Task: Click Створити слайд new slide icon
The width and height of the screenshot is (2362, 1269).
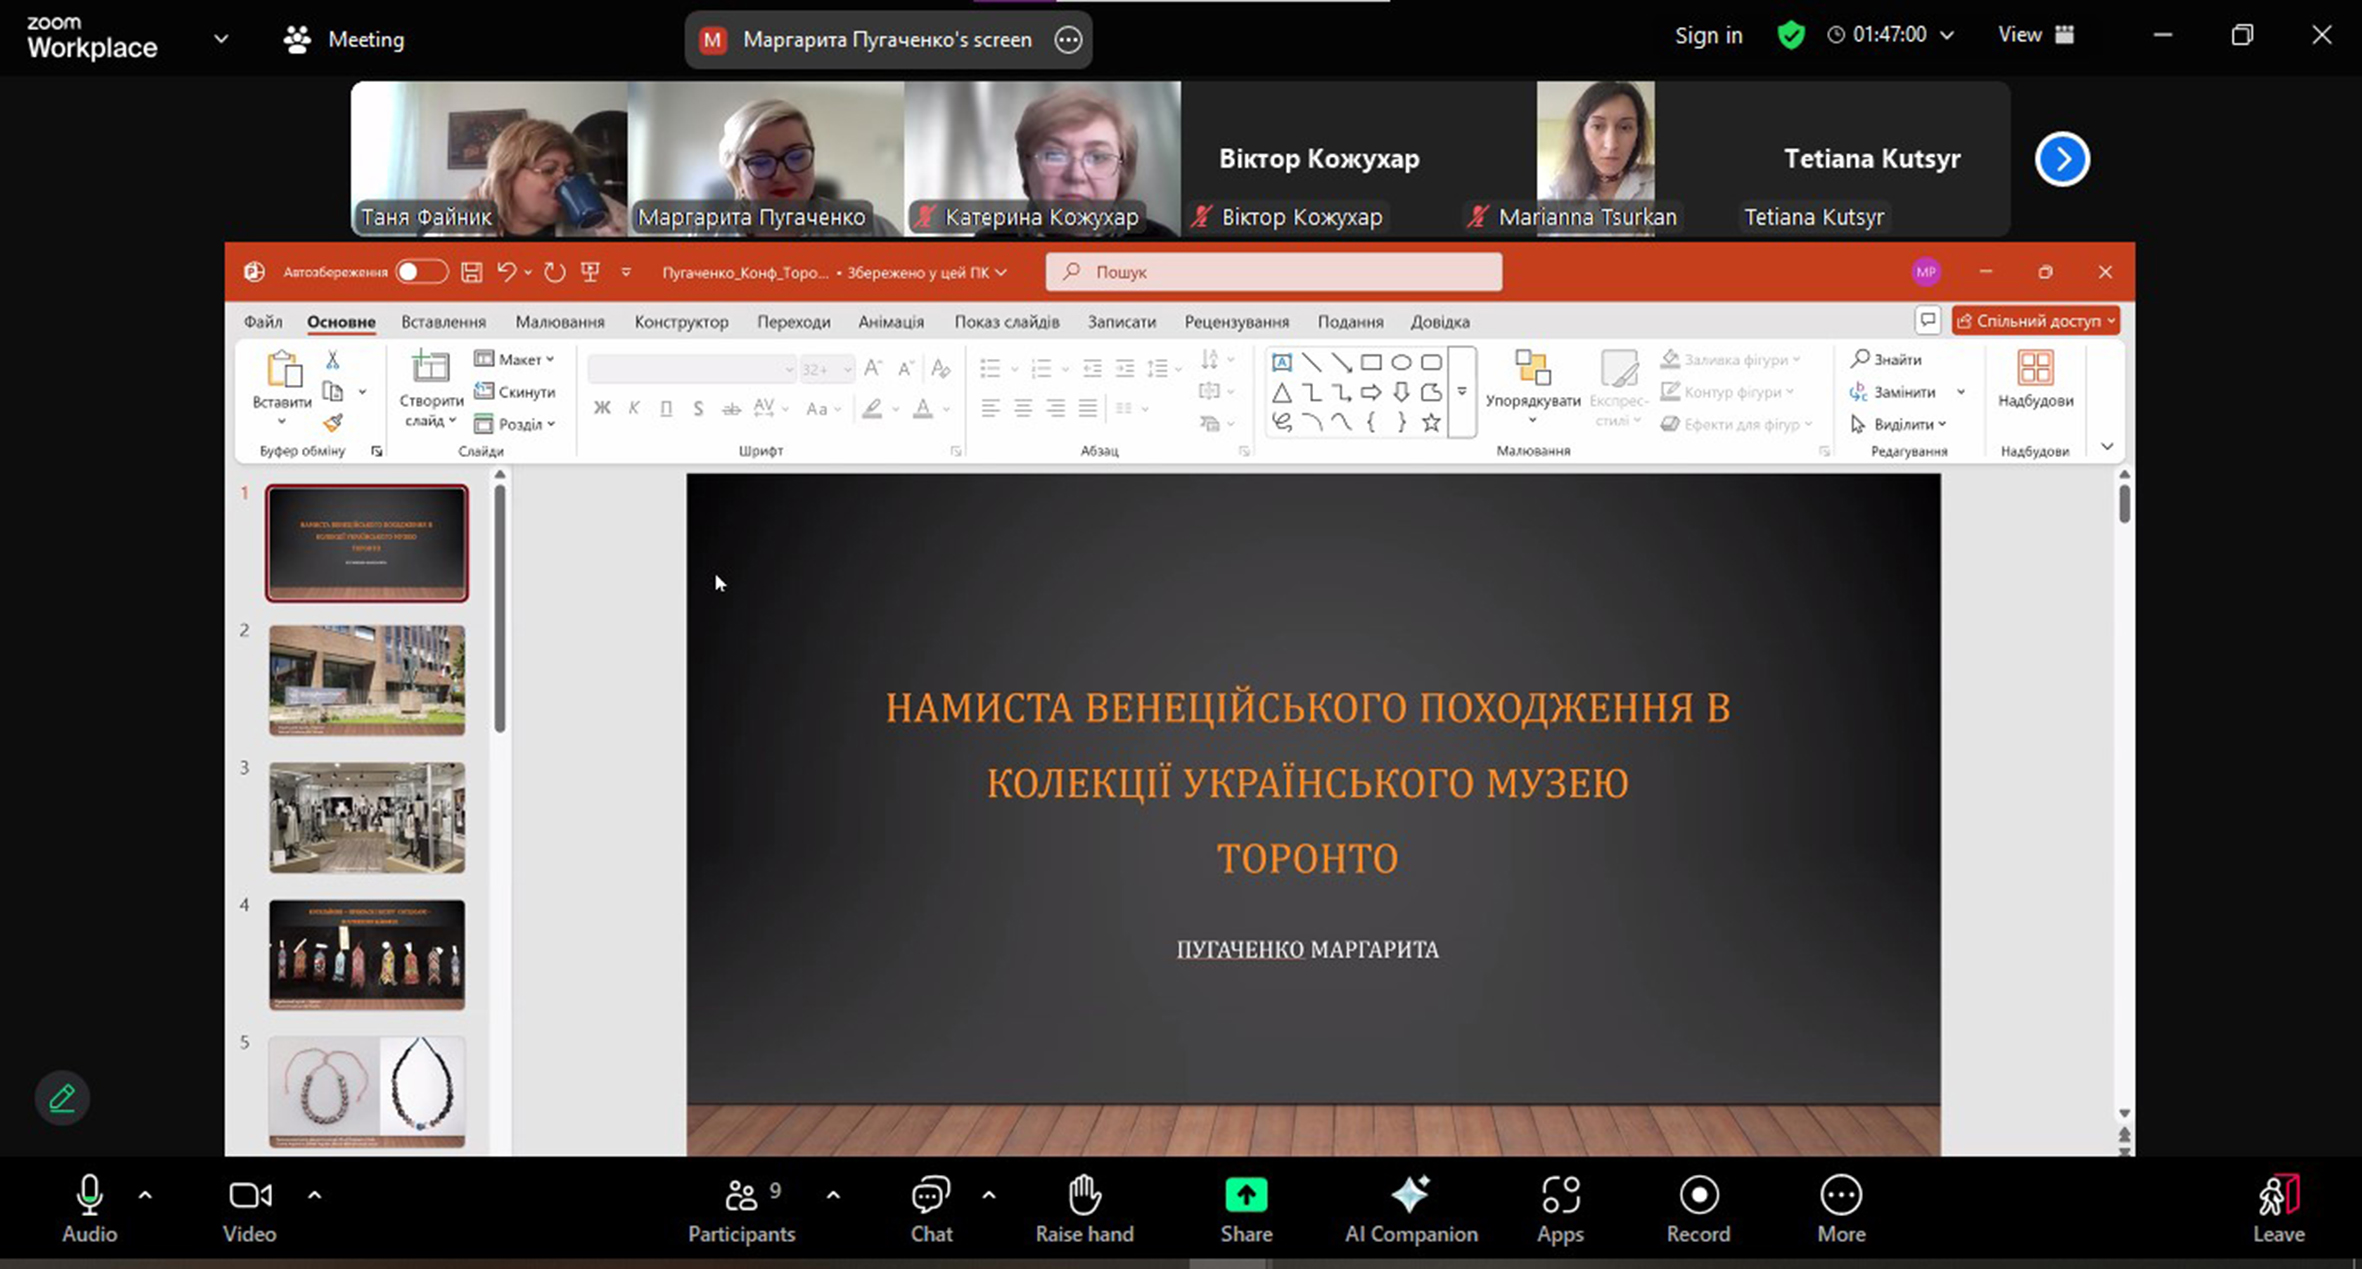Action: tap(431, 367)
